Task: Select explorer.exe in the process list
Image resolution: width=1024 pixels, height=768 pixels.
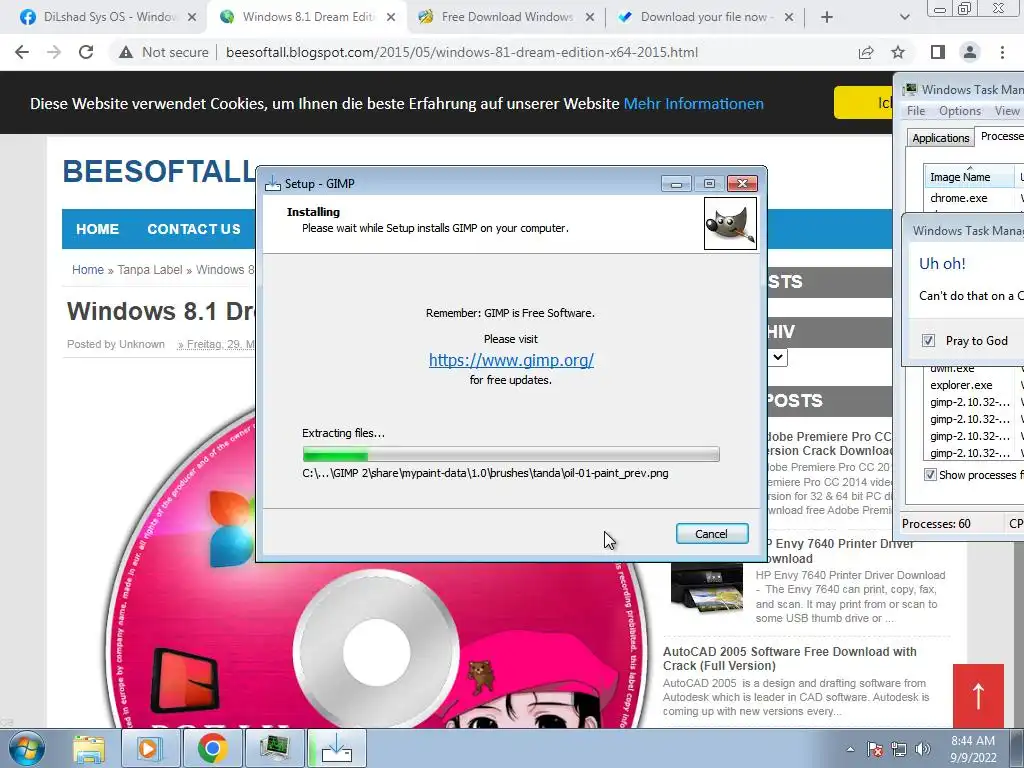Action: [961, 385]
